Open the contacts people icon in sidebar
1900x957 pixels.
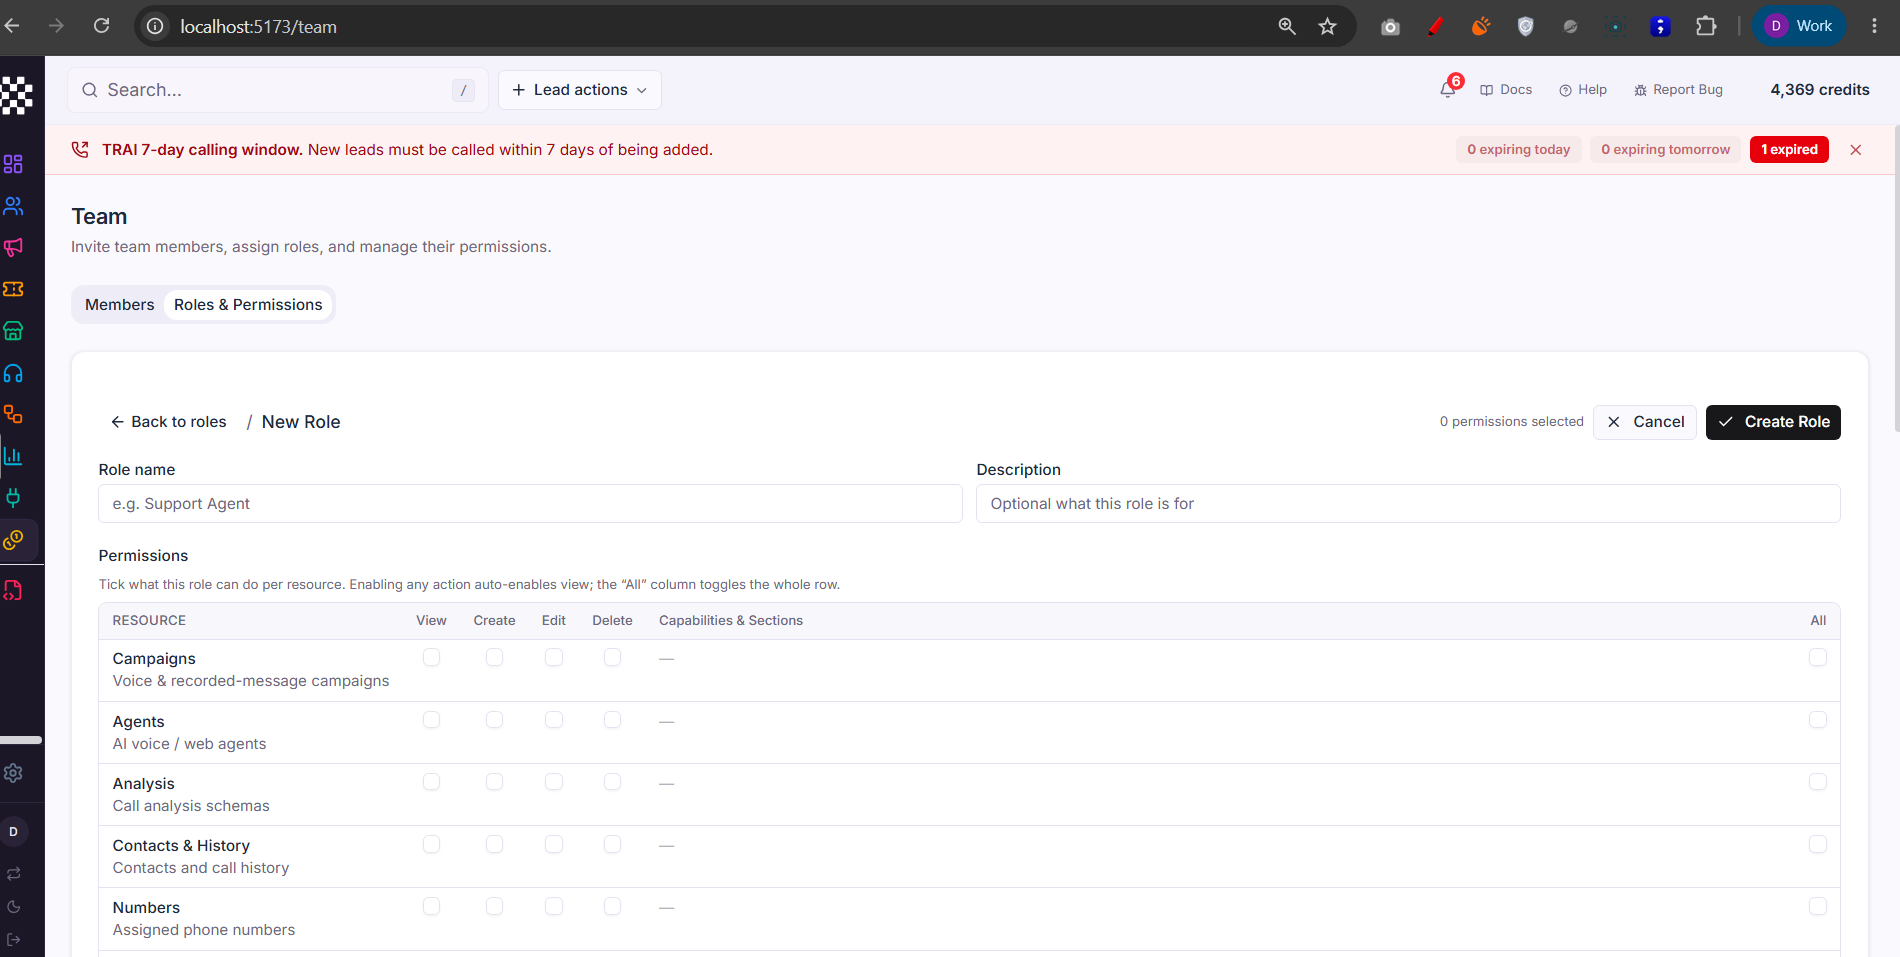click(13, 206)
